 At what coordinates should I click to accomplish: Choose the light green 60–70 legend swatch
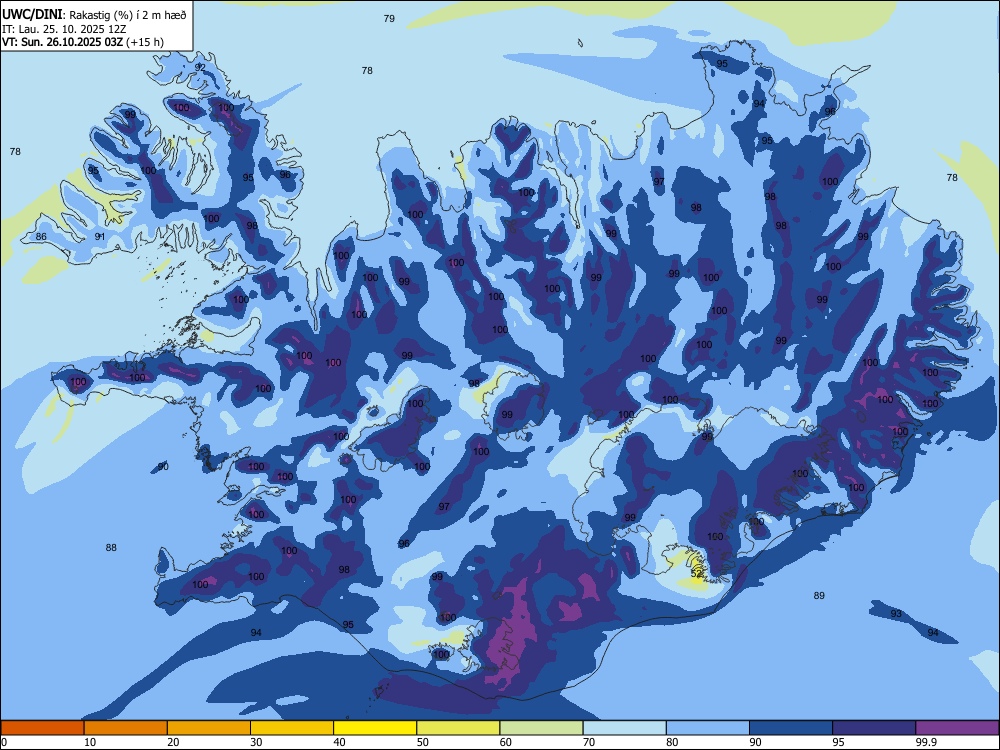point(541,728)
